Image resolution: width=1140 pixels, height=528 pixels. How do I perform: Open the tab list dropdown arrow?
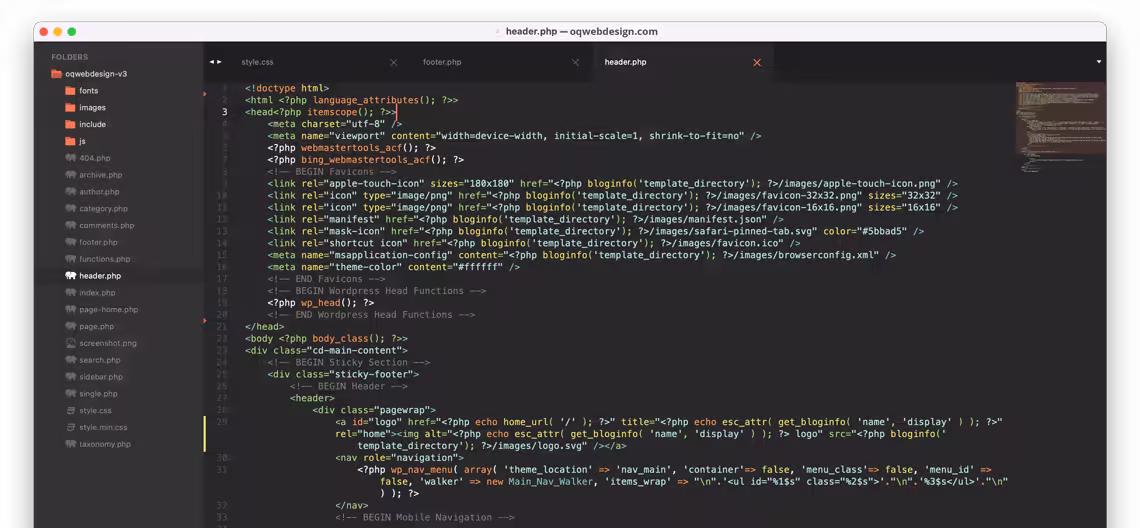1099,62
